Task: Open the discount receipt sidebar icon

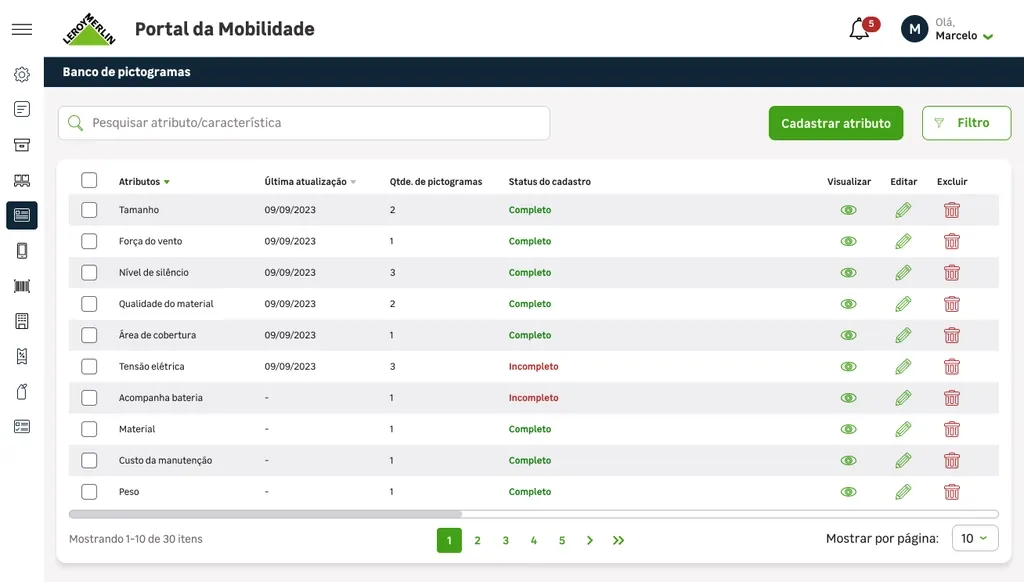Action: click(22, 356)
